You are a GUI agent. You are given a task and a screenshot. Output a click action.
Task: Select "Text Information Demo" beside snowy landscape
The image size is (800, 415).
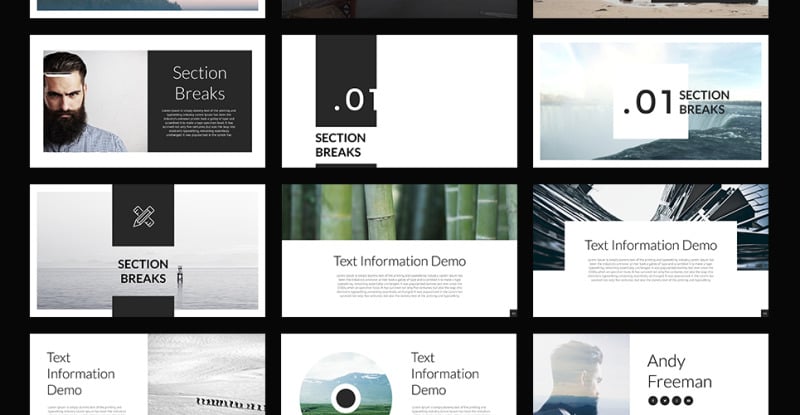(x=81, y=374)
